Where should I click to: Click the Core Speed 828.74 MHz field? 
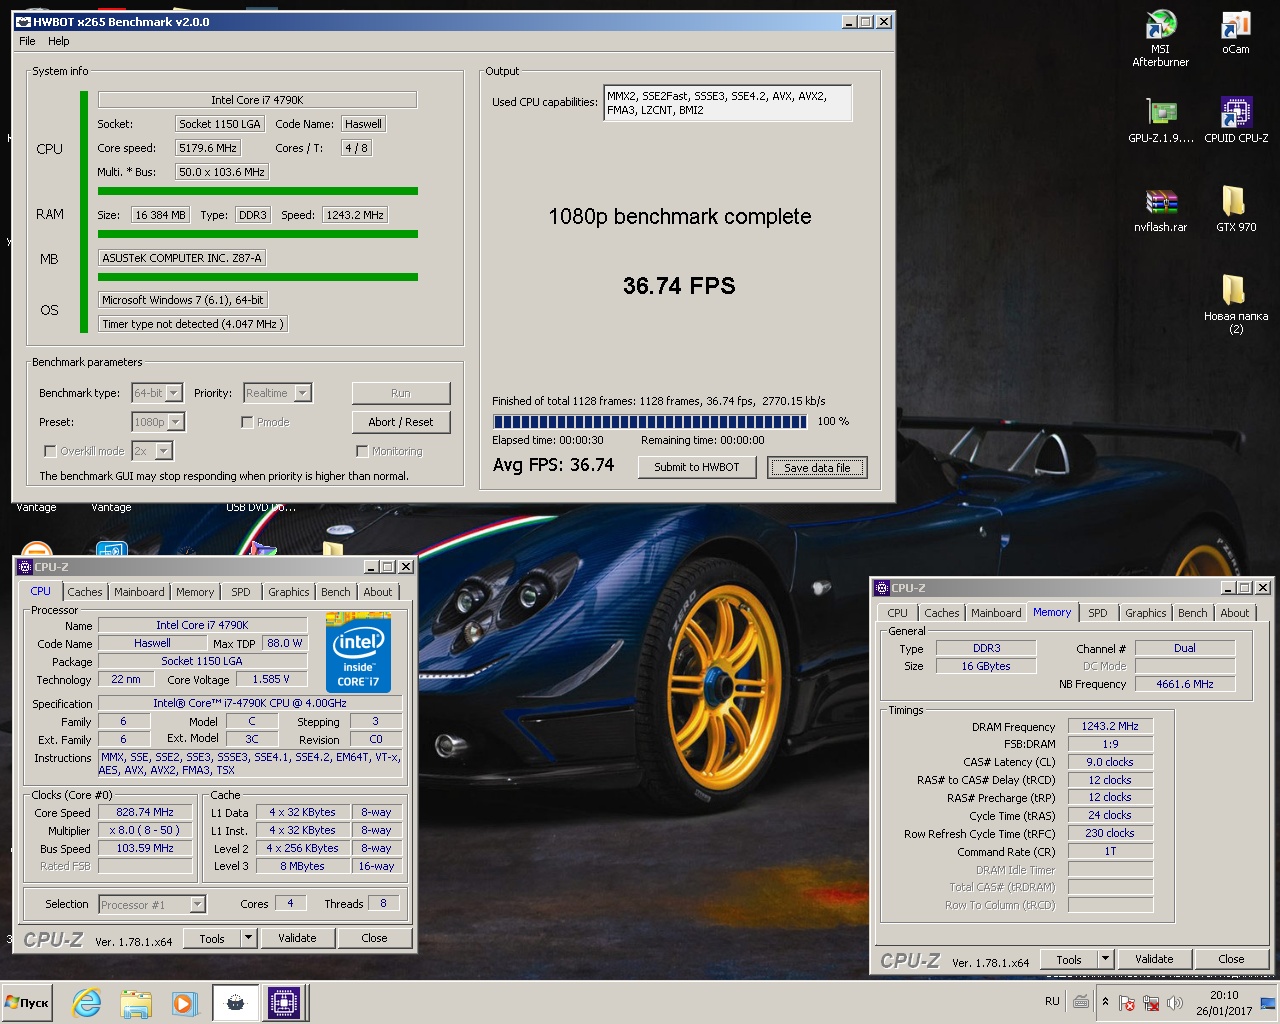click(x=145, y=812)
